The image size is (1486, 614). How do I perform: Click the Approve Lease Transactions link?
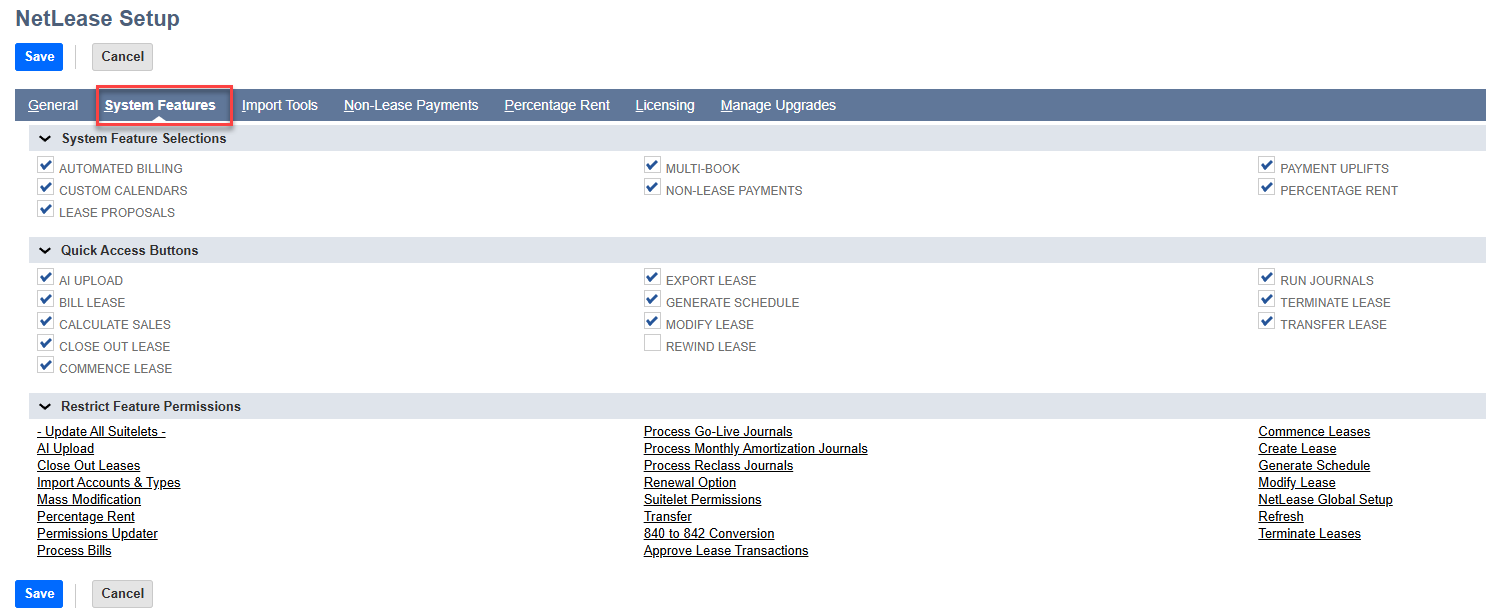pyautogui.click(x=726, y=551)
